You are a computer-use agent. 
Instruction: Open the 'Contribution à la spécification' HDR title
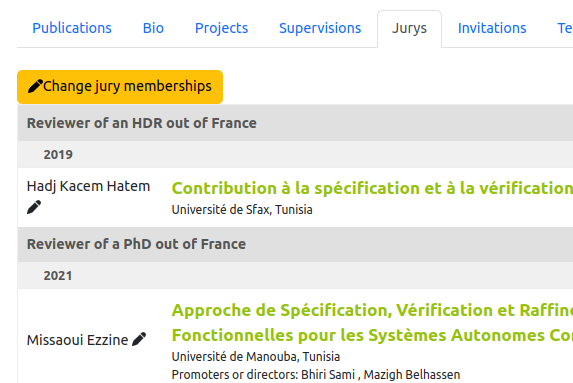pyautogui.click(x=372, y=188)
